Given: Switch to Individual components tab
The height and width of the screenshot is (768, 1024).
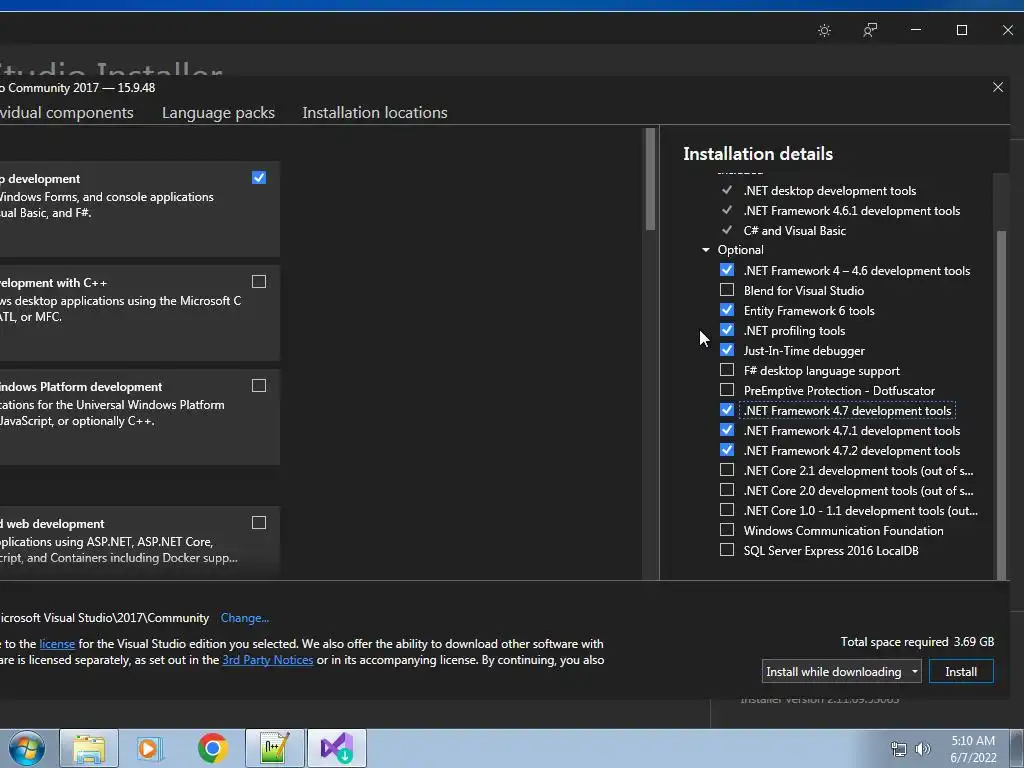Looking at the screenshot, I should coord(65,112).
